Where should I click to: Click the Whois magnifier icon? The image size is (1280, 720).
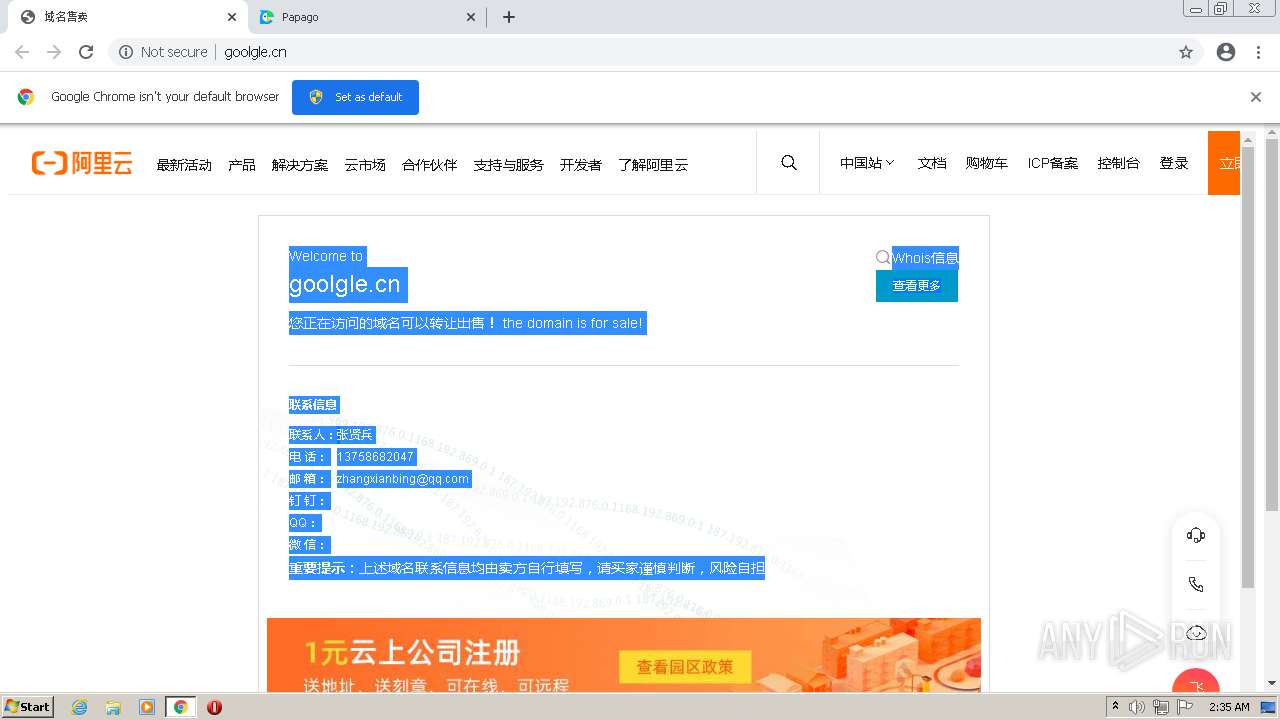pos(883,258)
